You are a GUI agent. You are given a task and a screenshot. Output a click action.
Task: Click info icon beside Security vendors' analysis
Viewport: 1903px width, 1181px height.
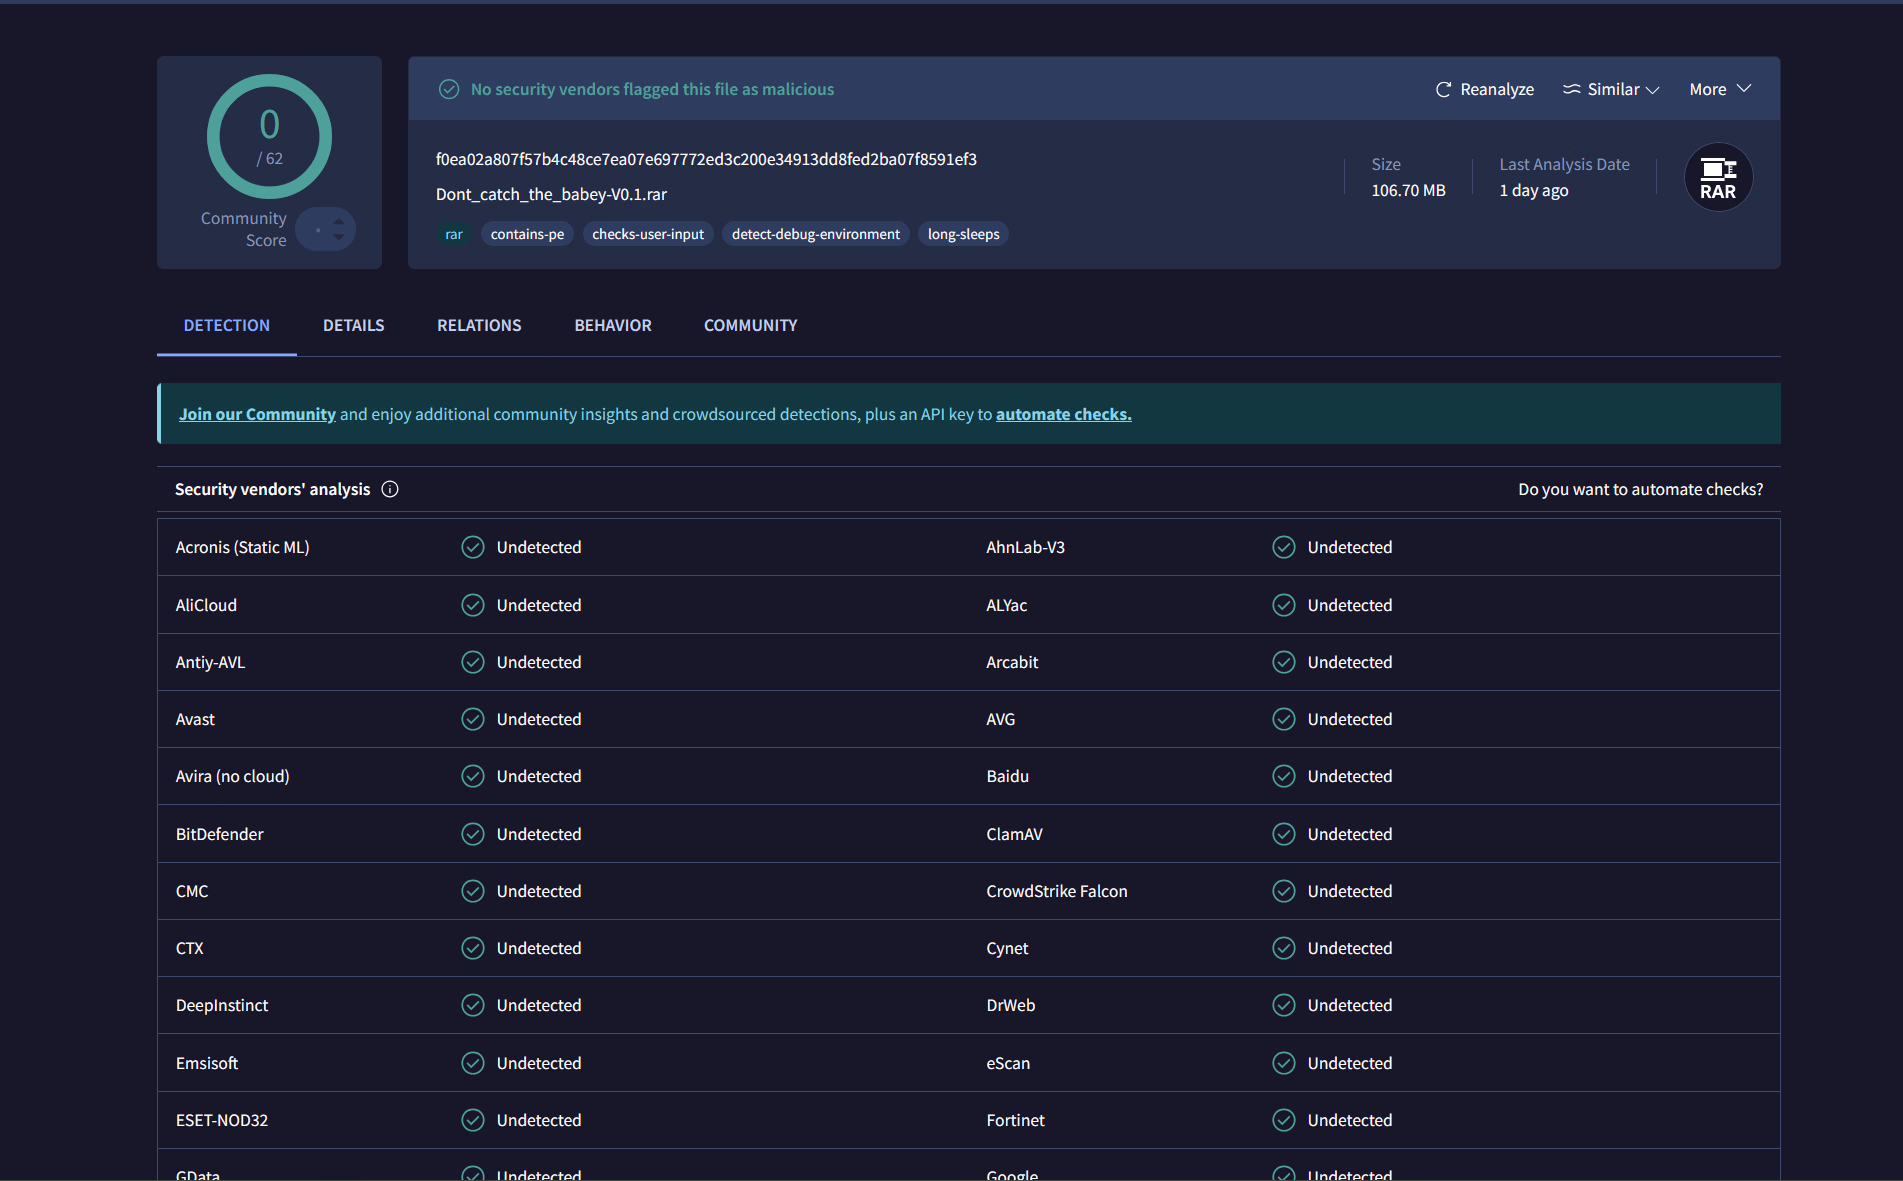[390, 489]
